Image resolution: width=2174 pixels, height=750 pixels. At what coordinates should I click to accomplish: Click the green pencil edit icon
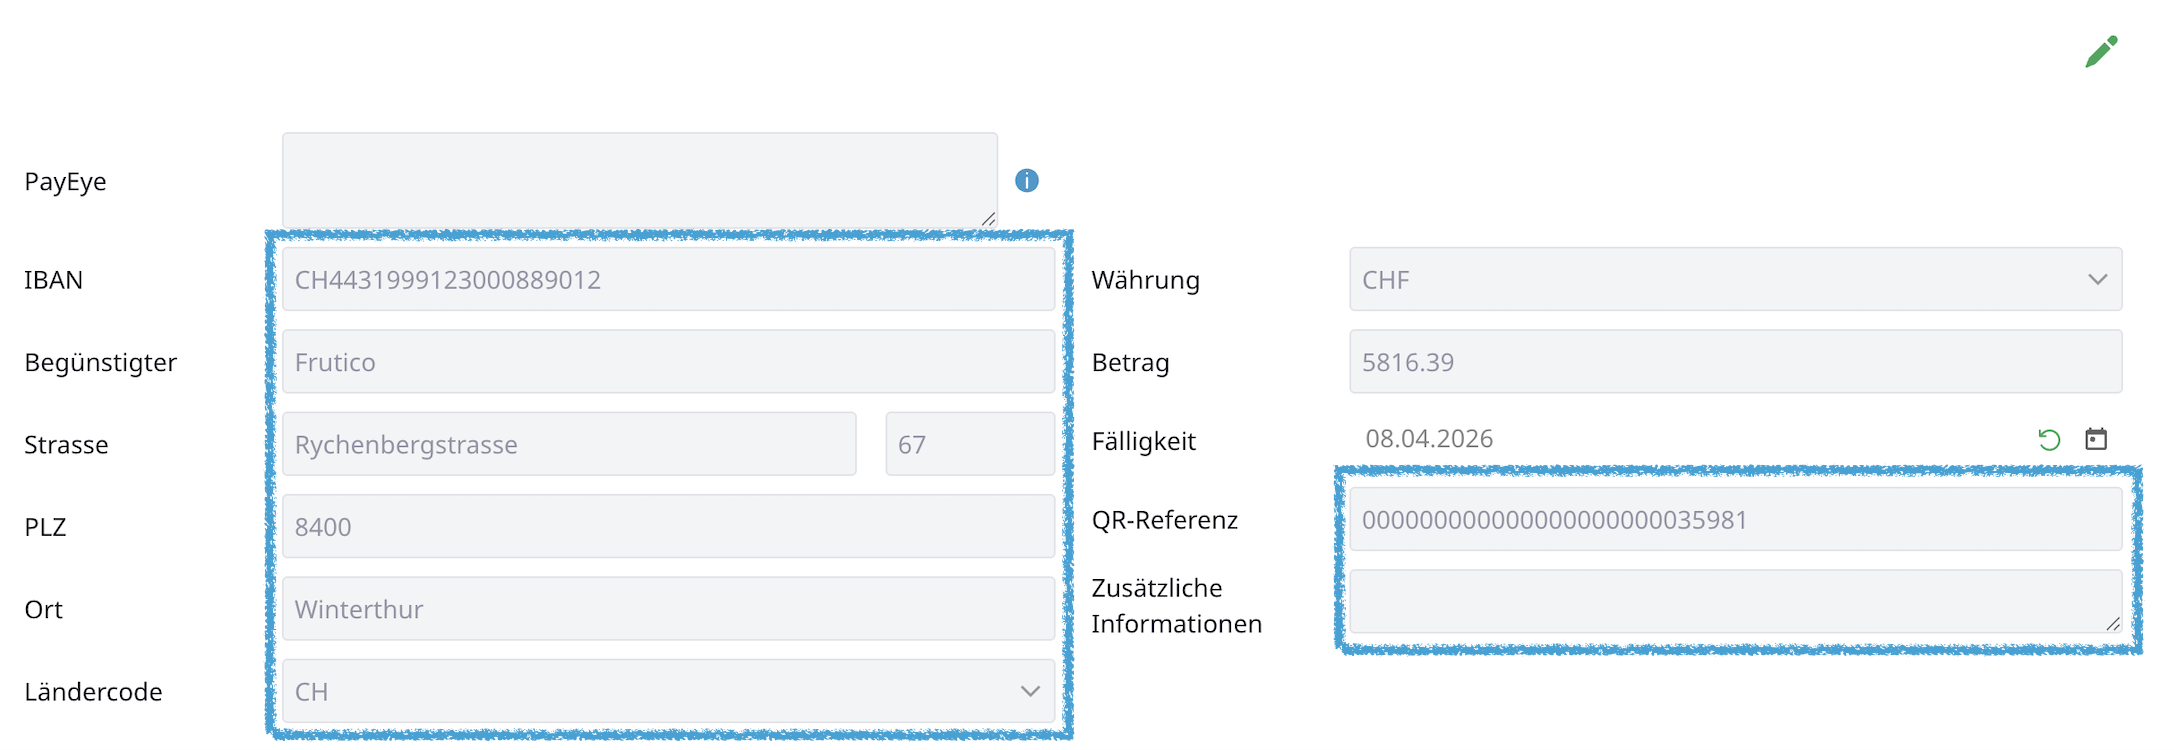2101,52
